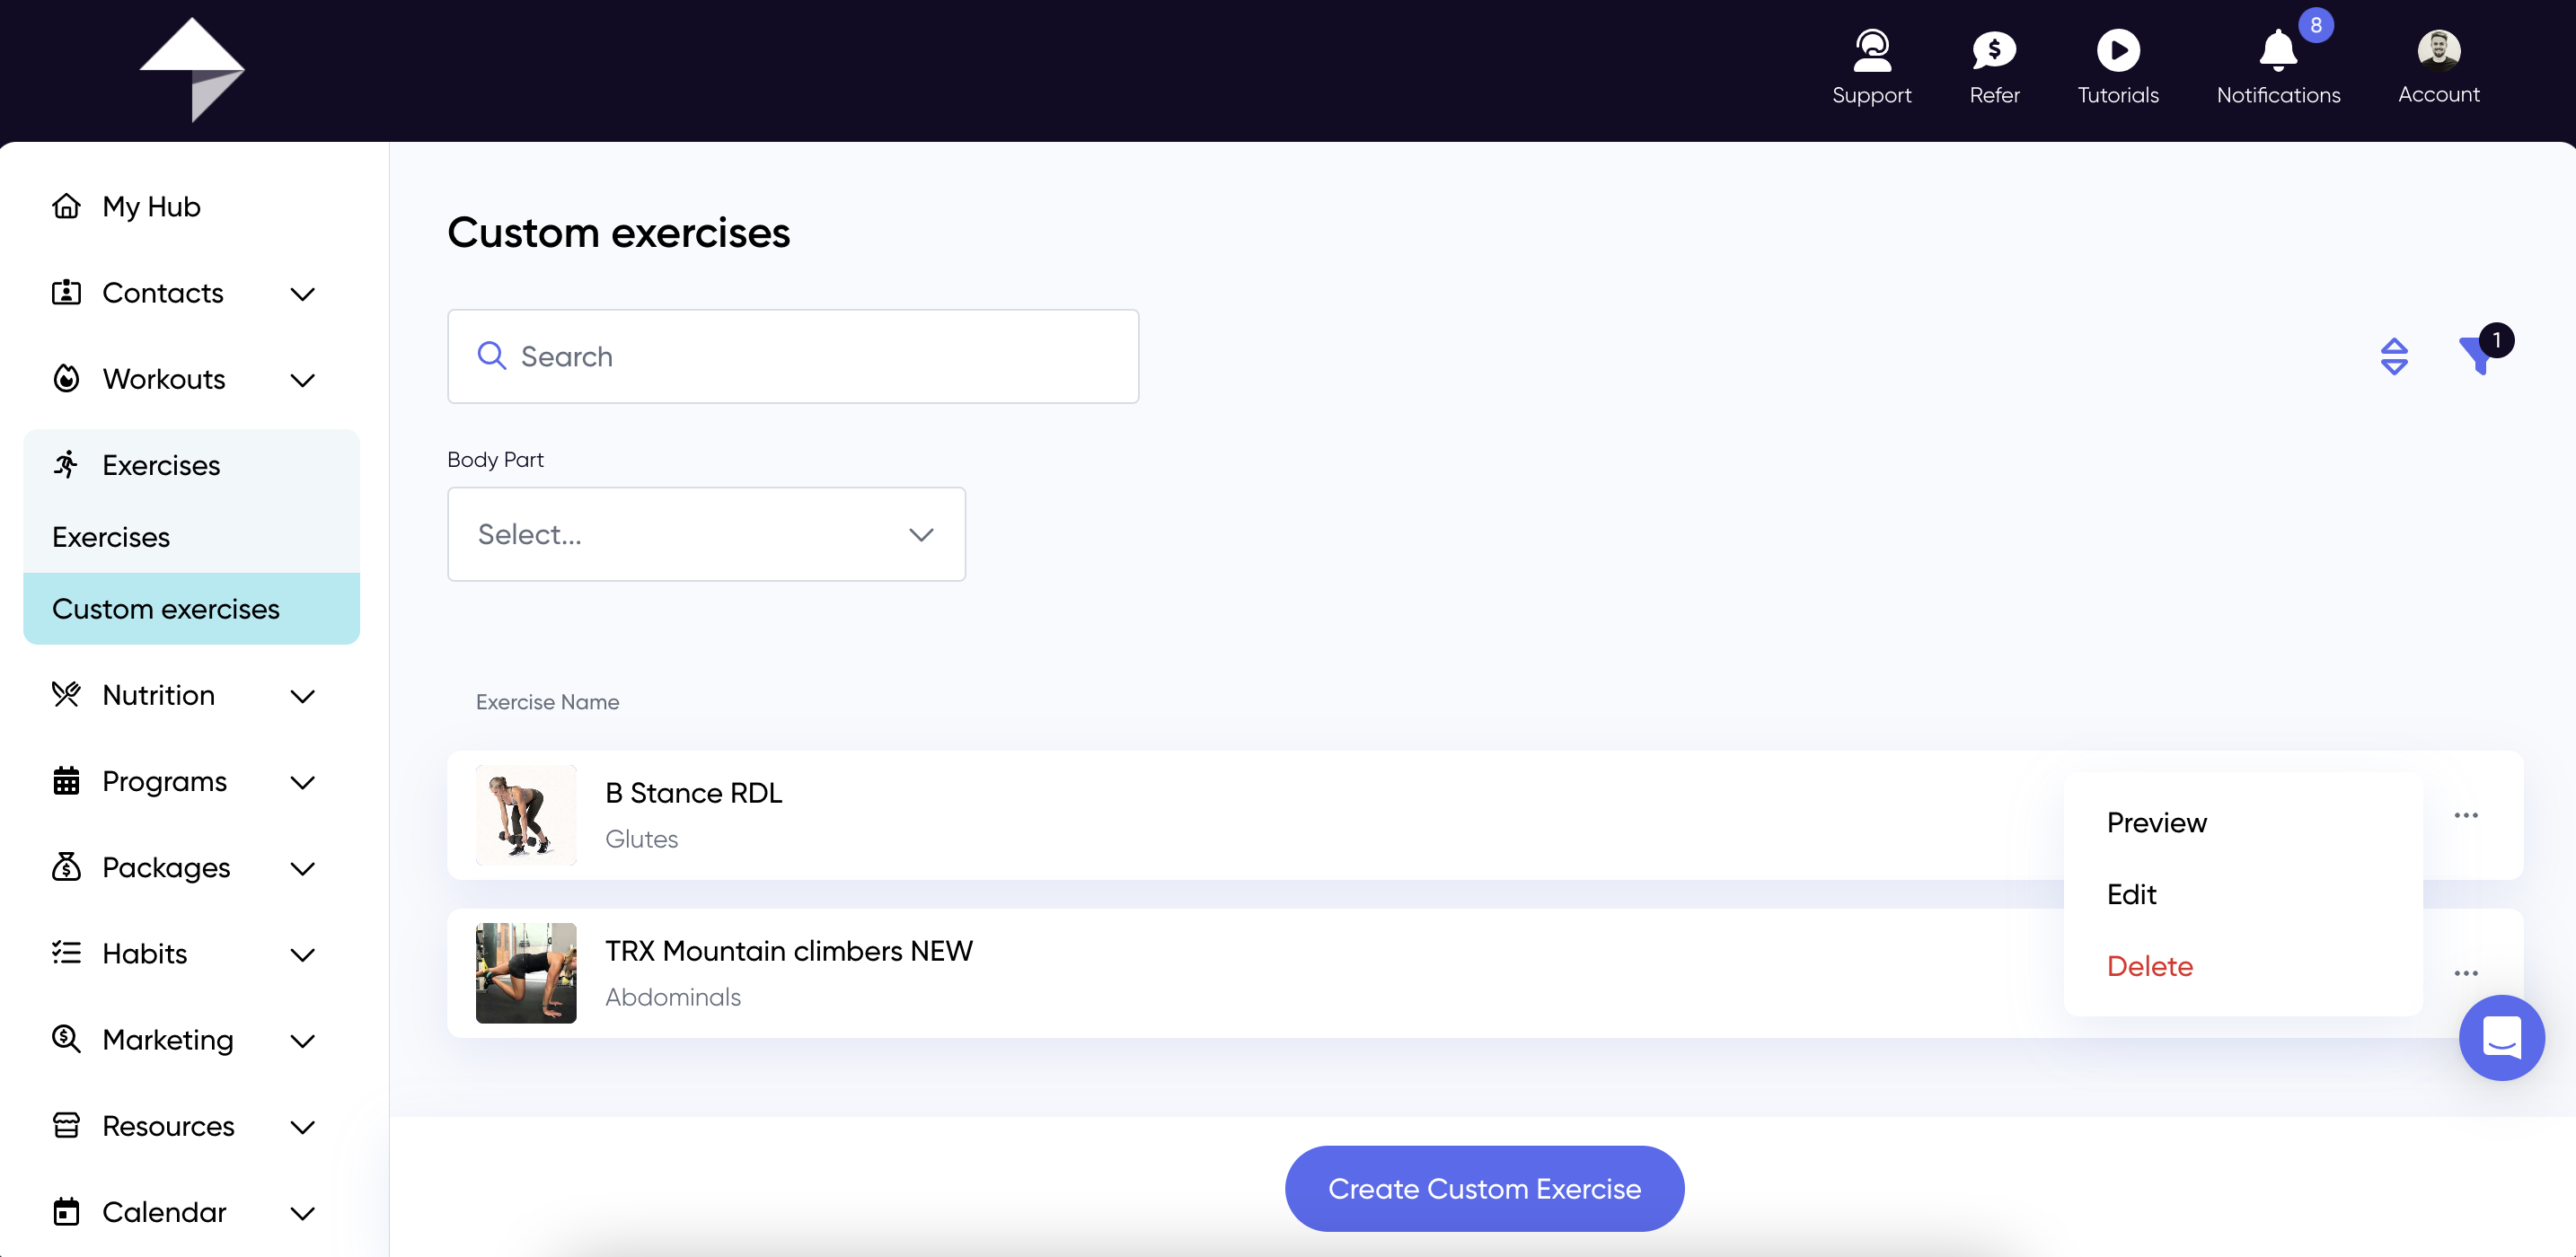The width and height of the screenshot is (2576, 1257).
Task: Click the sort arrows icon
Action: 2394,356
